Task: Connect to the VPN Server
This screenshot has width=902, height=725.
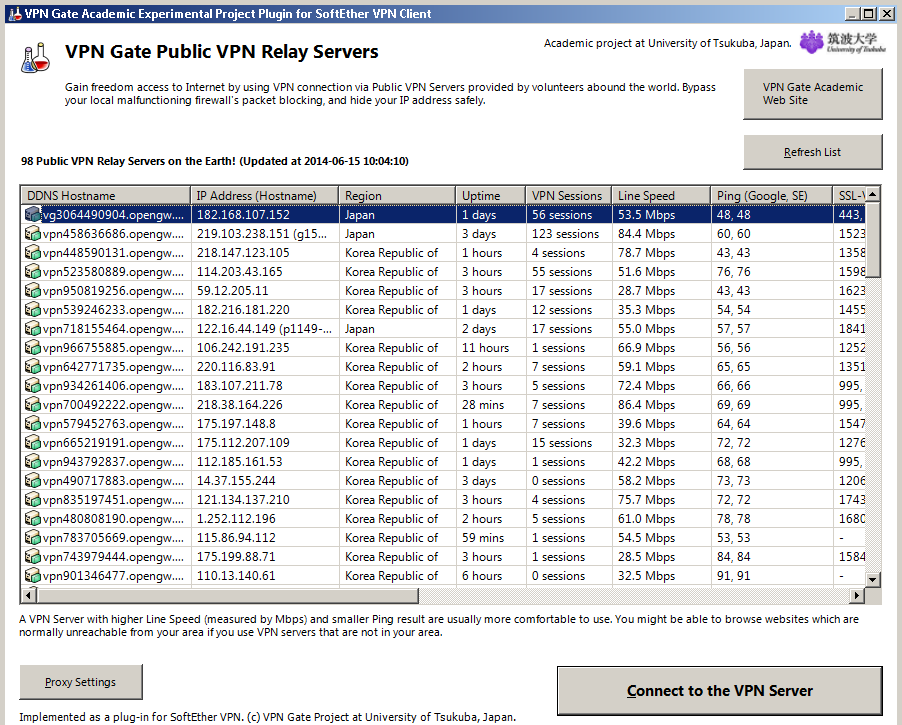Action: coord(720,690)
